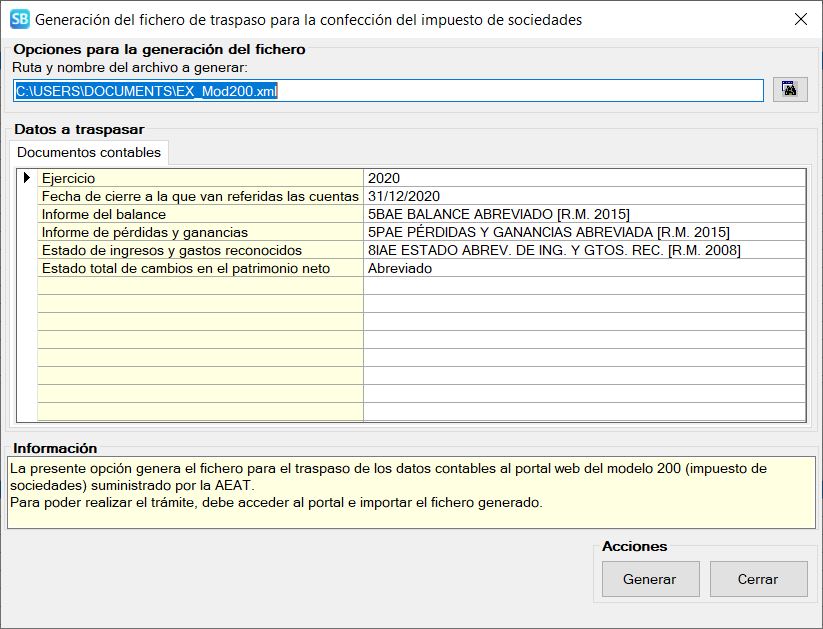Select the closing date 31/12/2020 cell
This screenshot has height=629, width=823.
tap(584, 196)
